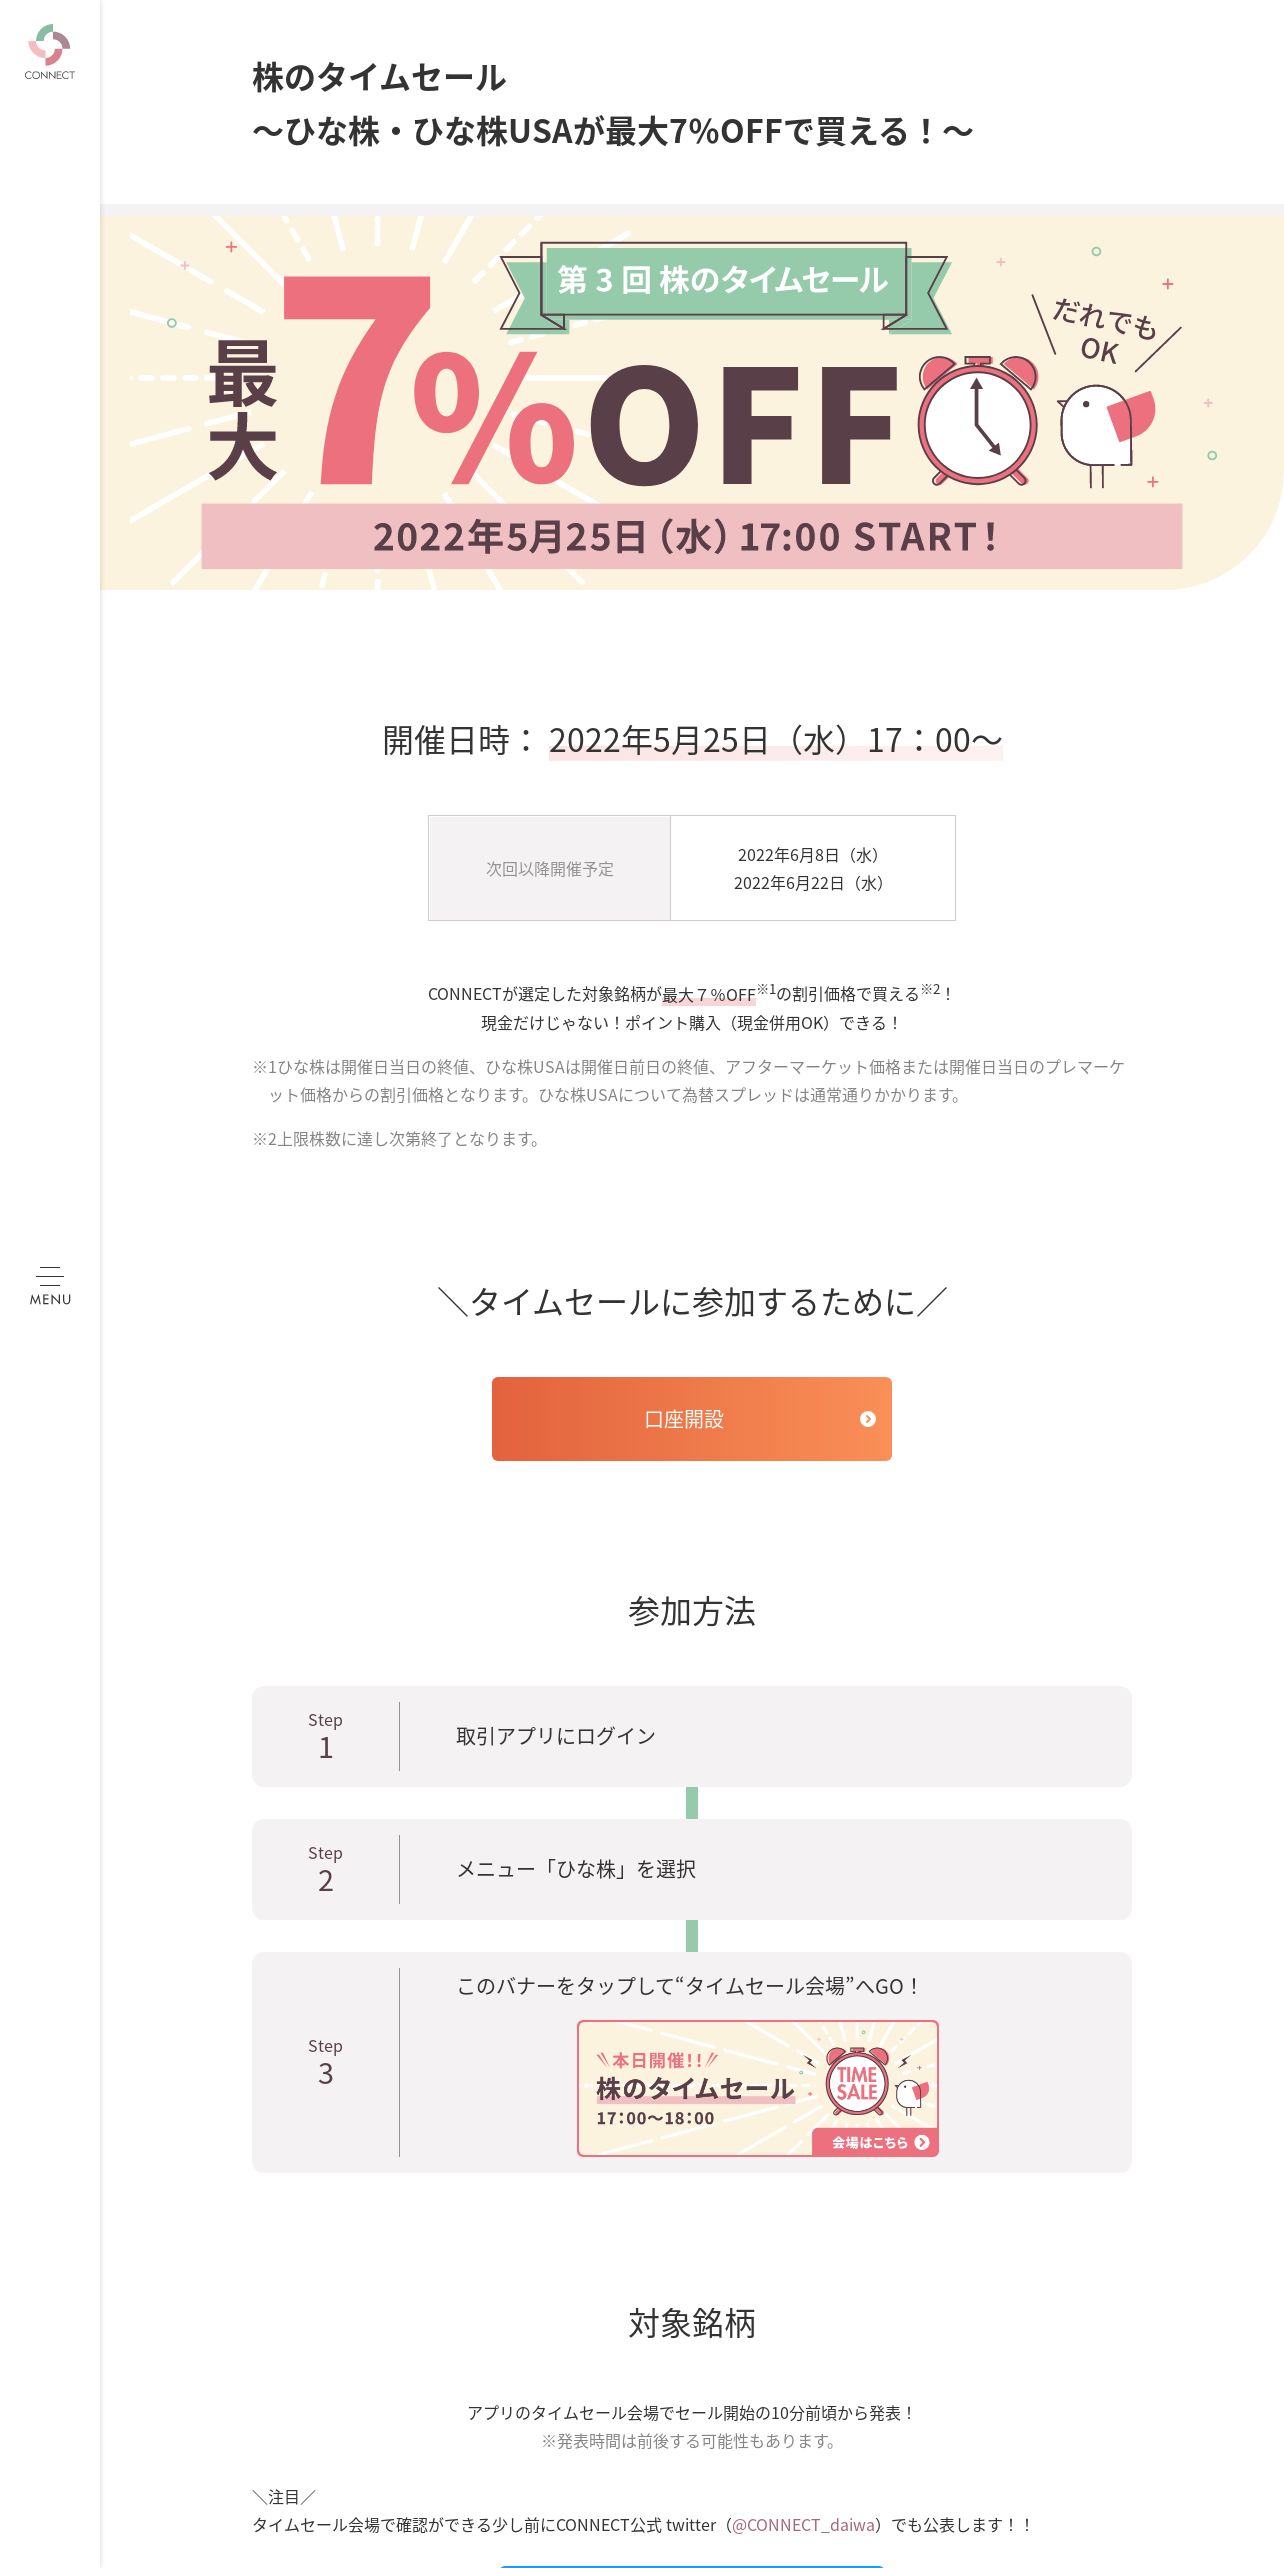Click the 次回以降開催予定 table header cell
The image size is (1284, 2568).
click(x=549, y=868)
